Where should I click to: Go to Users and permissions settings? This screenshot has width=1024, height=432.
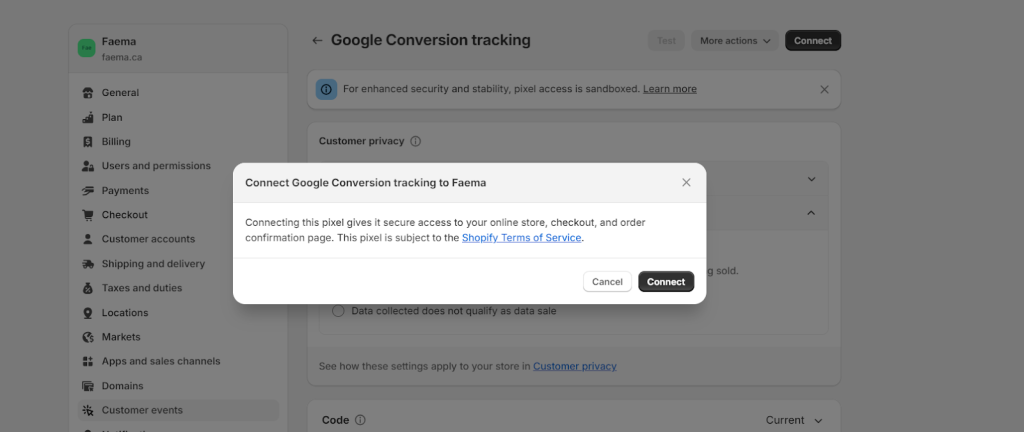click(x=156, y=166)
